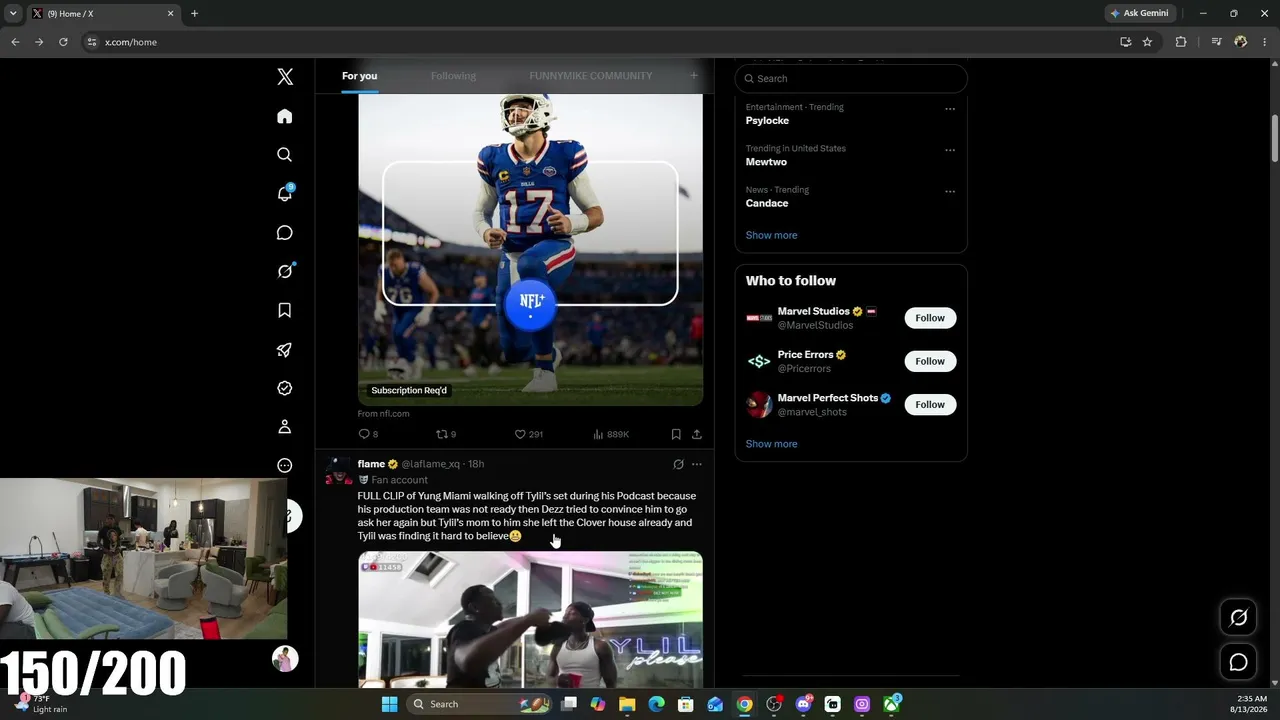This screenshot has width=1280, height=720.
Task: Click the X logo in the sidebar
Action: [285, 77]
